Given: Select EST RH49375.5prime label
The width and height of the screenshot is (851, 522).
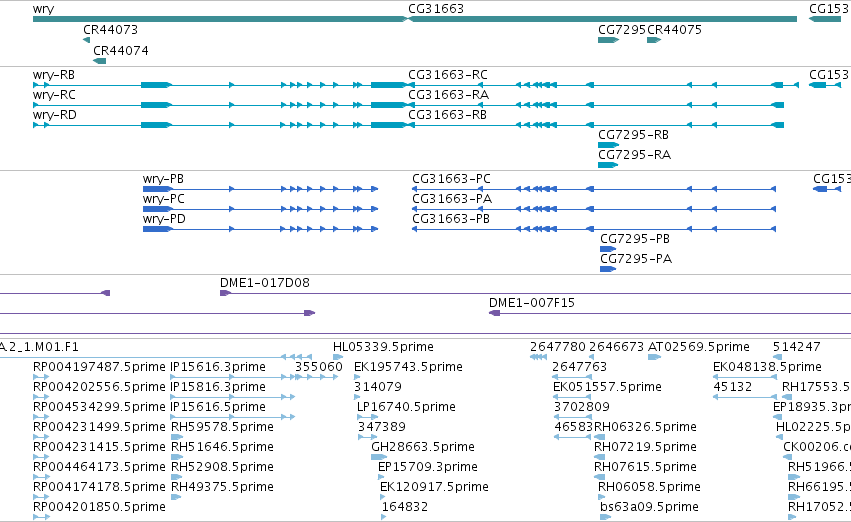Looking at the screenshot, I should [222, 488].
